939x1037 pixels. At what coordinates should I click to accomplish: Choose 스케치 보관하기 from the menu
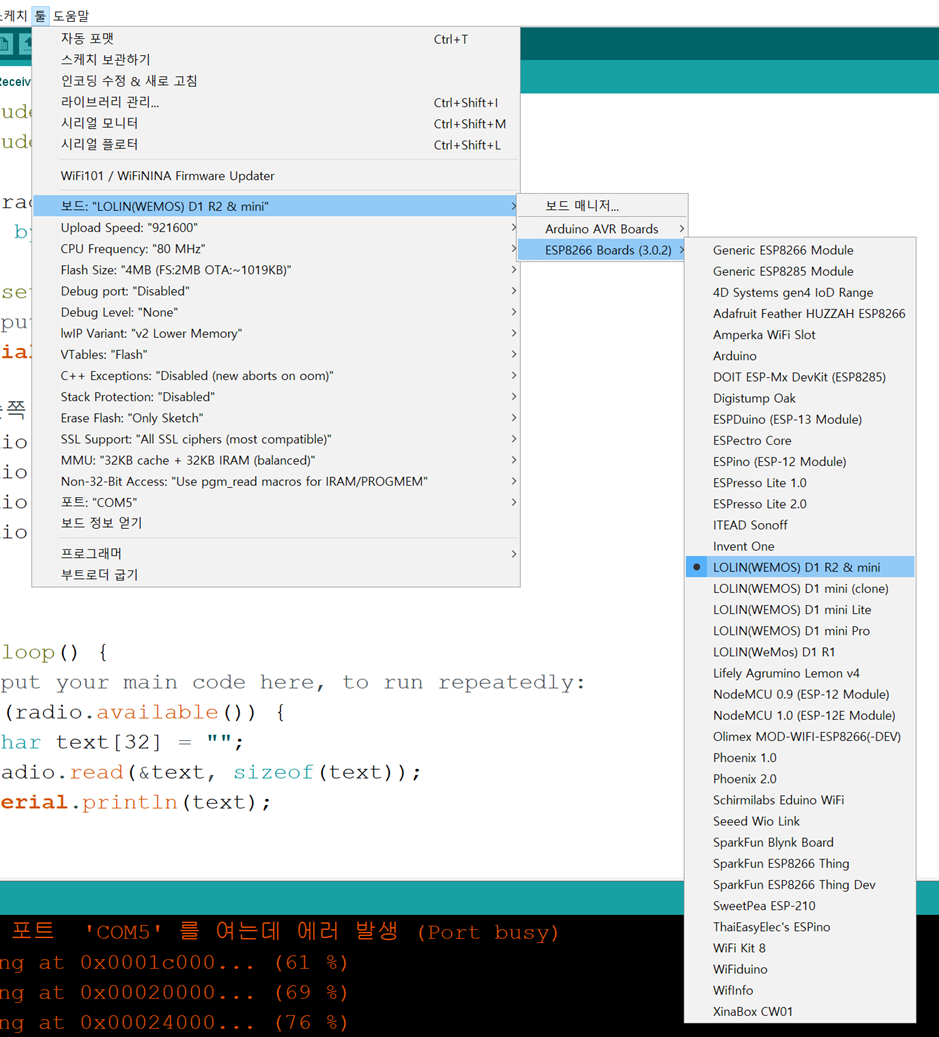click(x=276, y=60)
